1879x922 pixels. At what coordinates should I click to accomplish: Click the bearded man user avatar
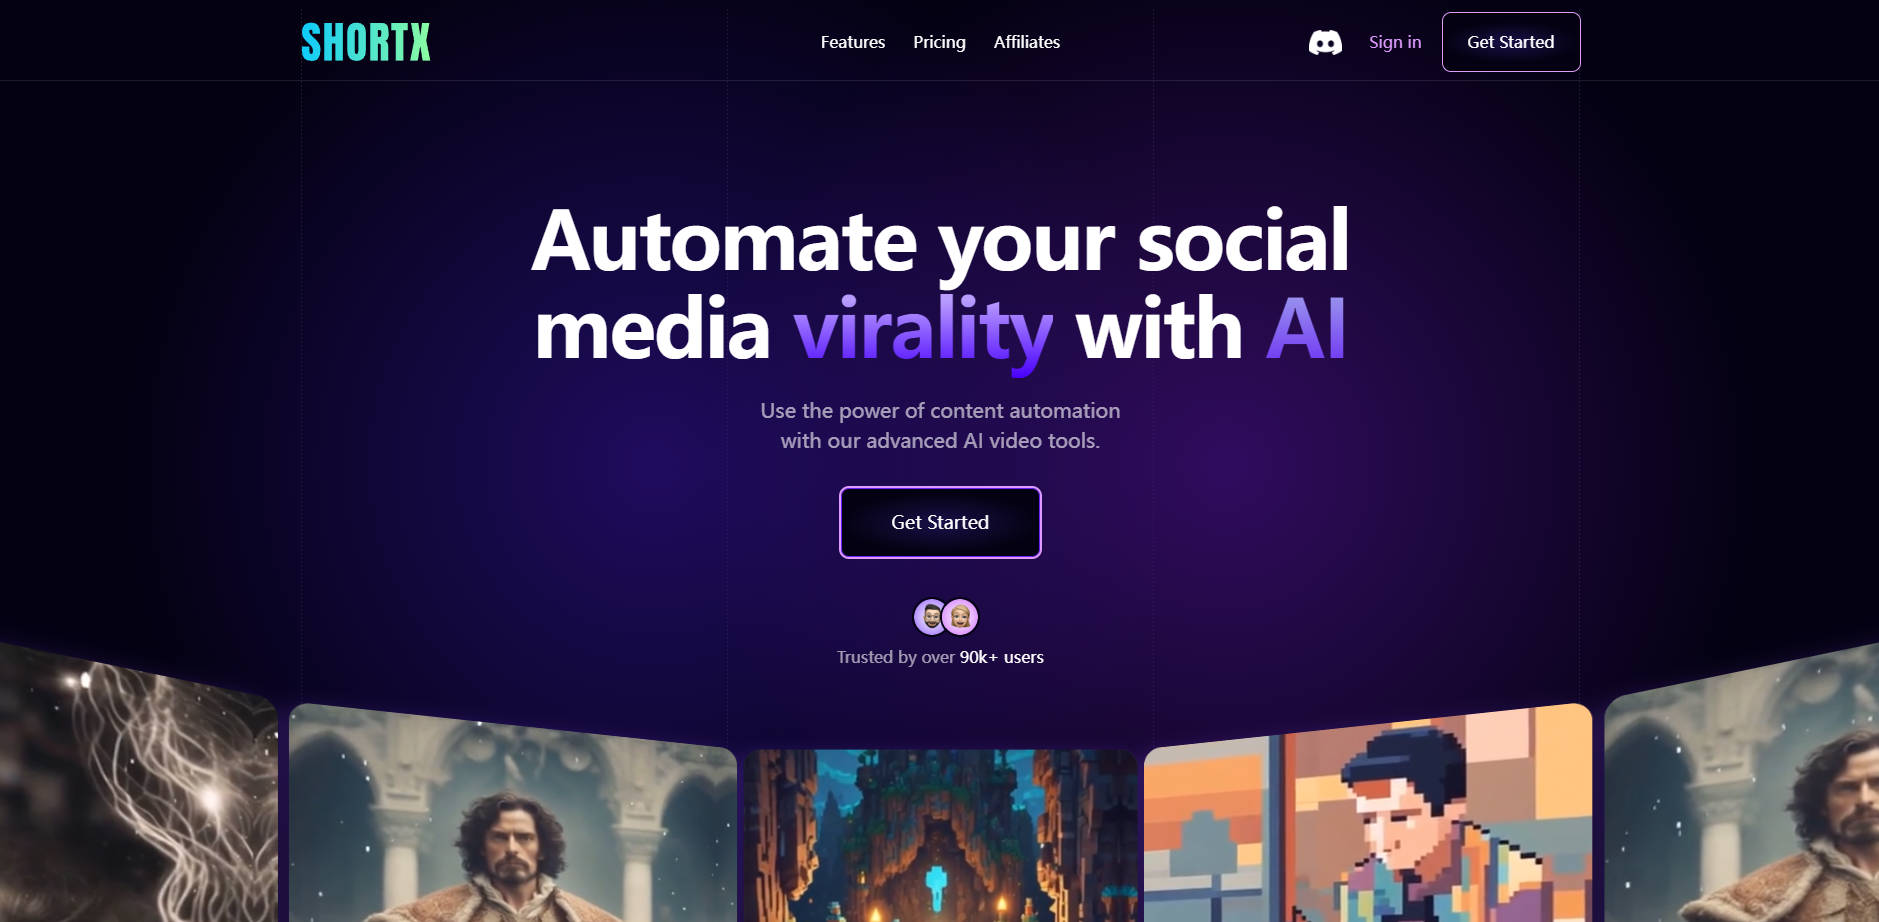[931, 617]
